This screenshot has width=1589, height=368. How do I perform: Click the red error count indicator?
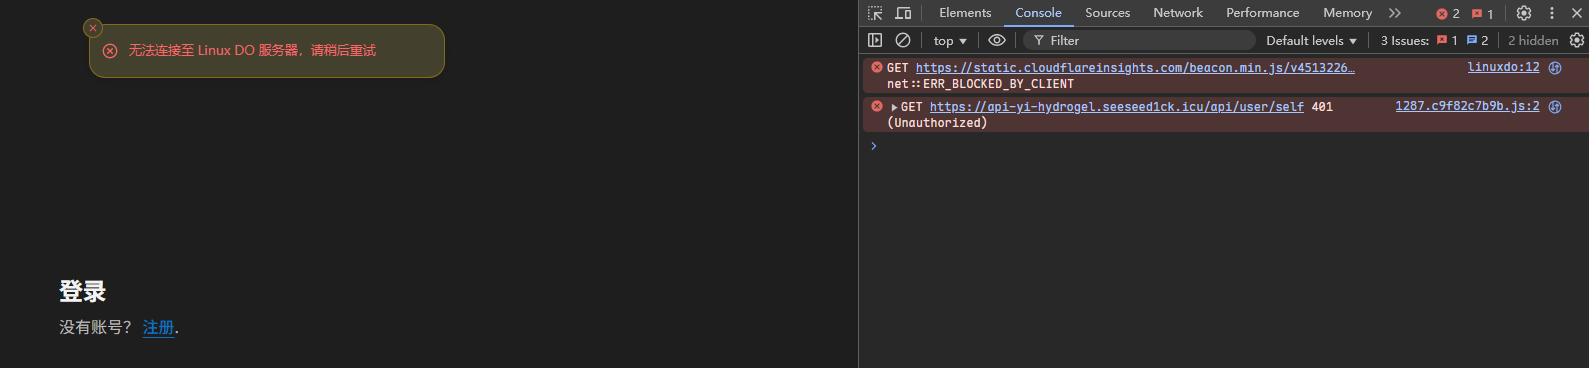[x=1448, y=14]
